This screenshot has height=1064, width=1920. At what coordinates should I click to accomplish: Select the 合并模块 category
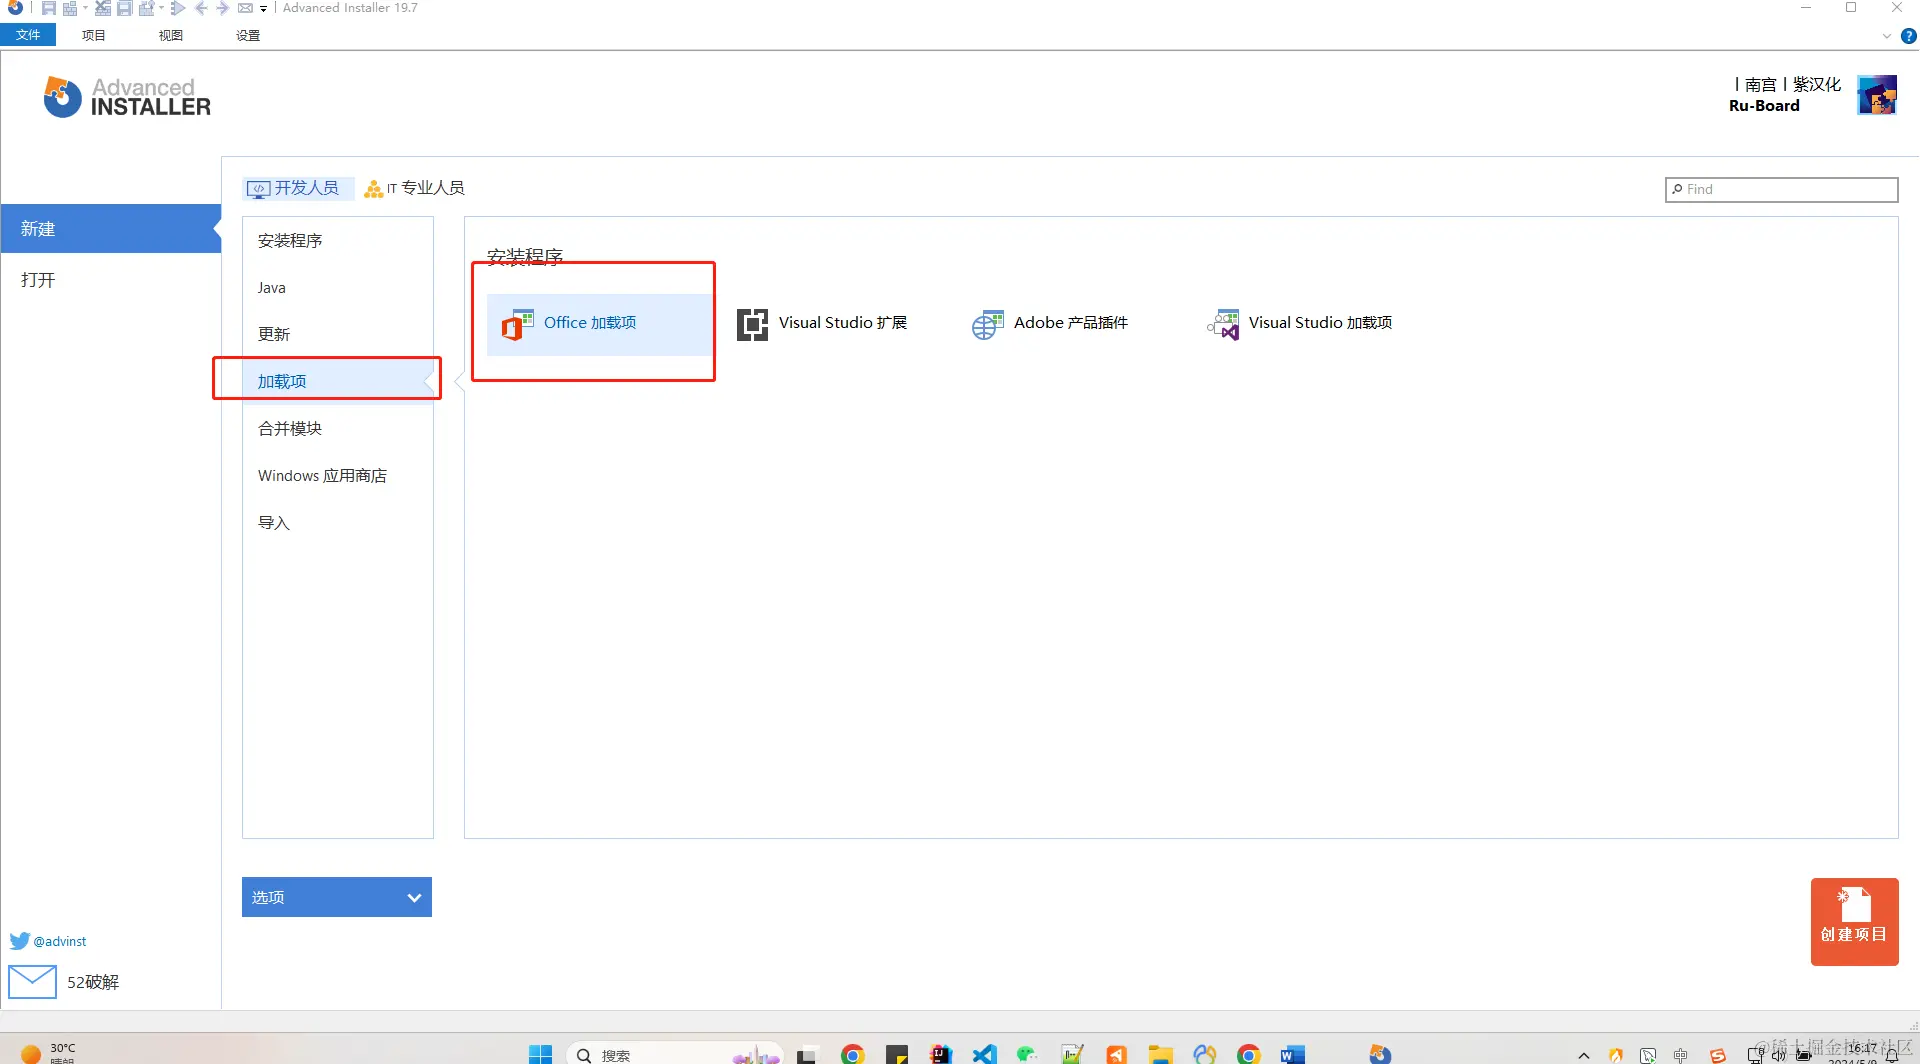pos(337,429)
